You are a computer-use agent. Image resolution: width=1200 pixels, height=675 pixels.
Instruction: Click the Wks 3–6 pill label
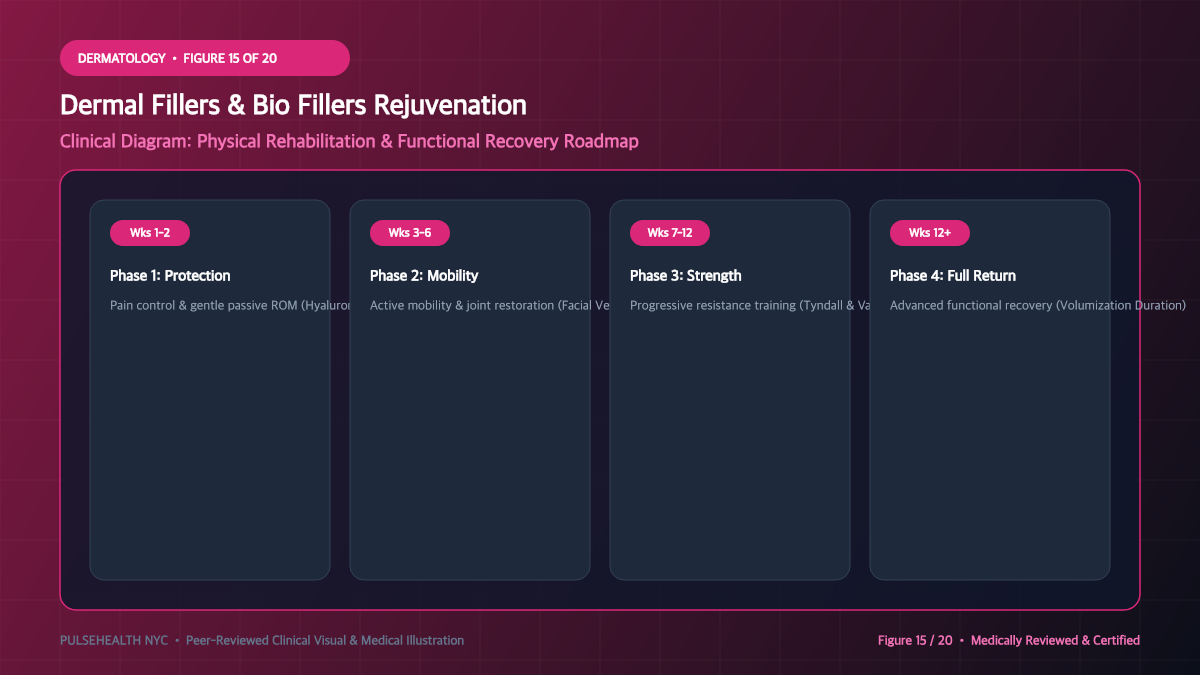coord(410,233)
